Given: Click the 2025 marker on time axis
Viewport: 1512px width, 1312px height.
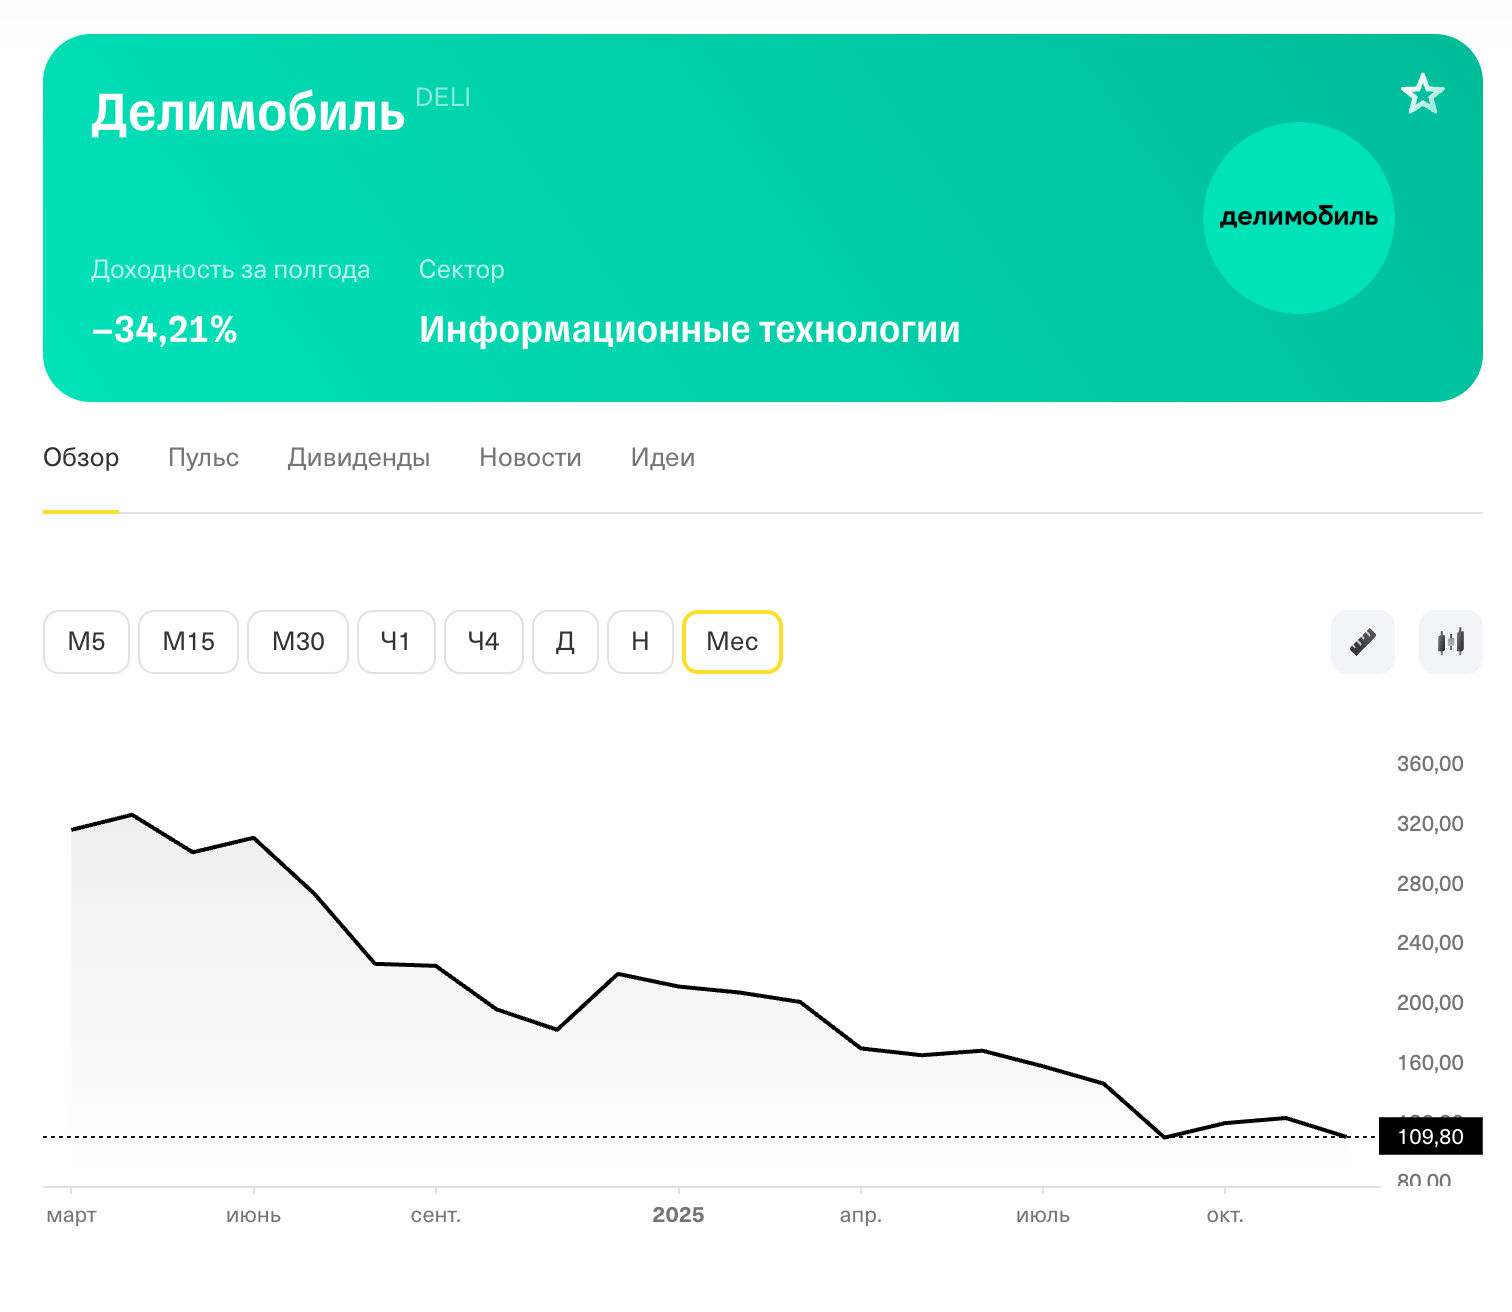Looking at the screenshot, I should [x=678, y=1215].
